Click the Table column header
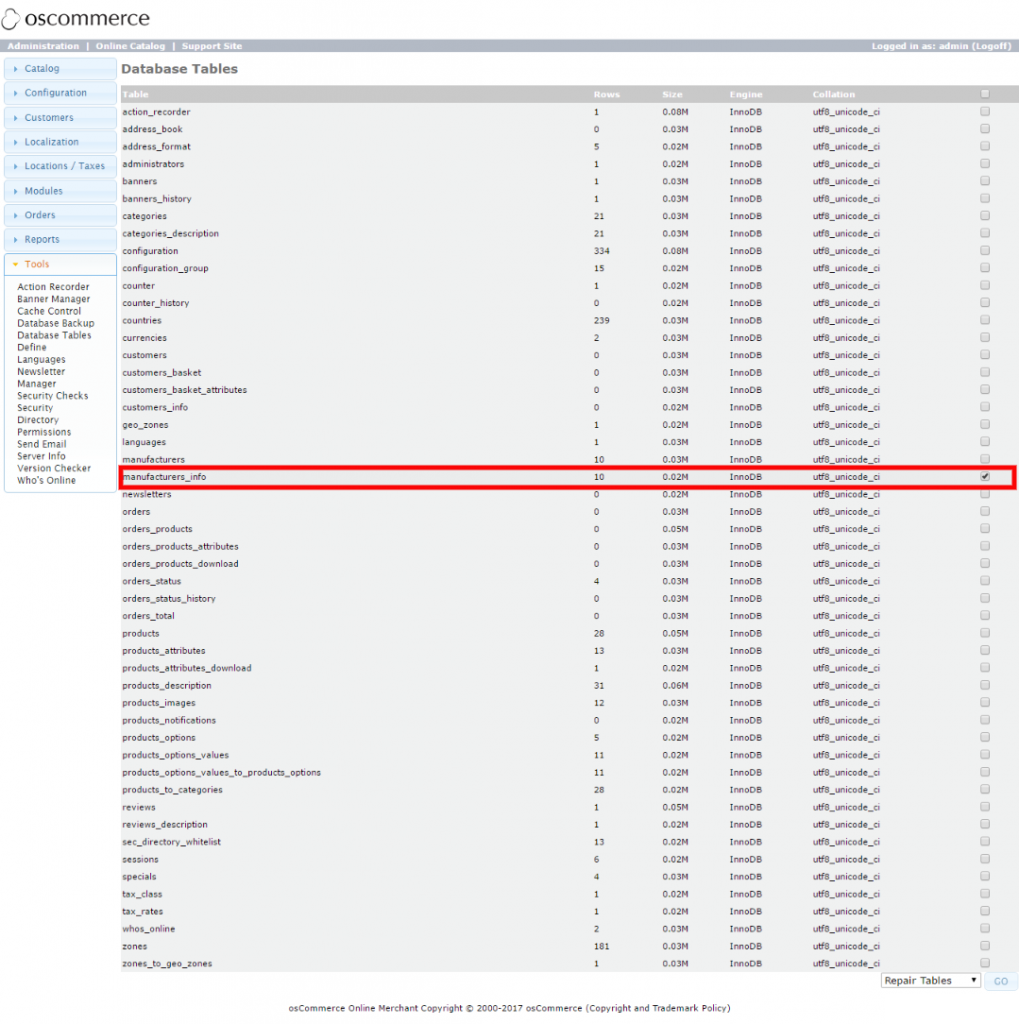Viewport: 1019px width, 1024px height. tap(135, 94)
